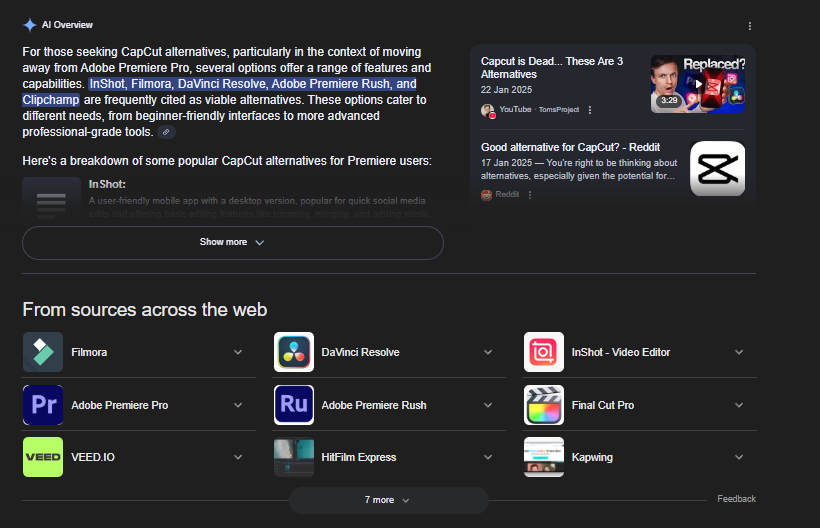The width and height of the screenshot is (820, 528).
Task: Click the VEED.IO green logo icon
Action: pos(43,457)
